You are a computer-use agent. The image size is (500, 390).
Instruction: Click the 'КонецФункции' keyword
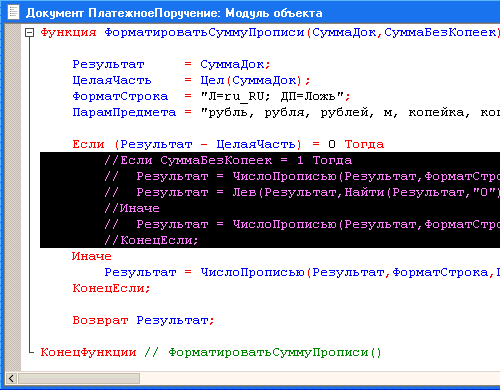88,352
